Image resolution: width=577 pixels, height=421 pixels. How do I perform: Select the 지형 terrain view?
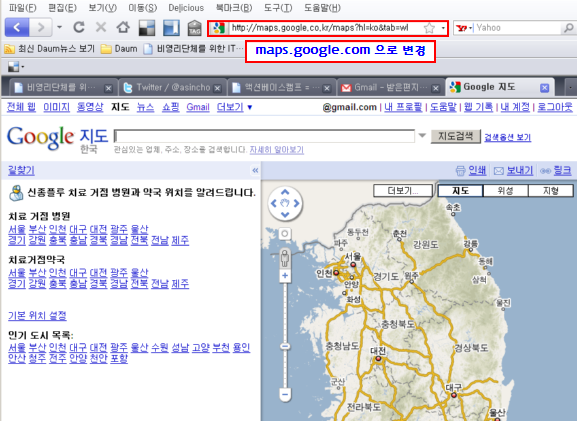click(551, 191)
